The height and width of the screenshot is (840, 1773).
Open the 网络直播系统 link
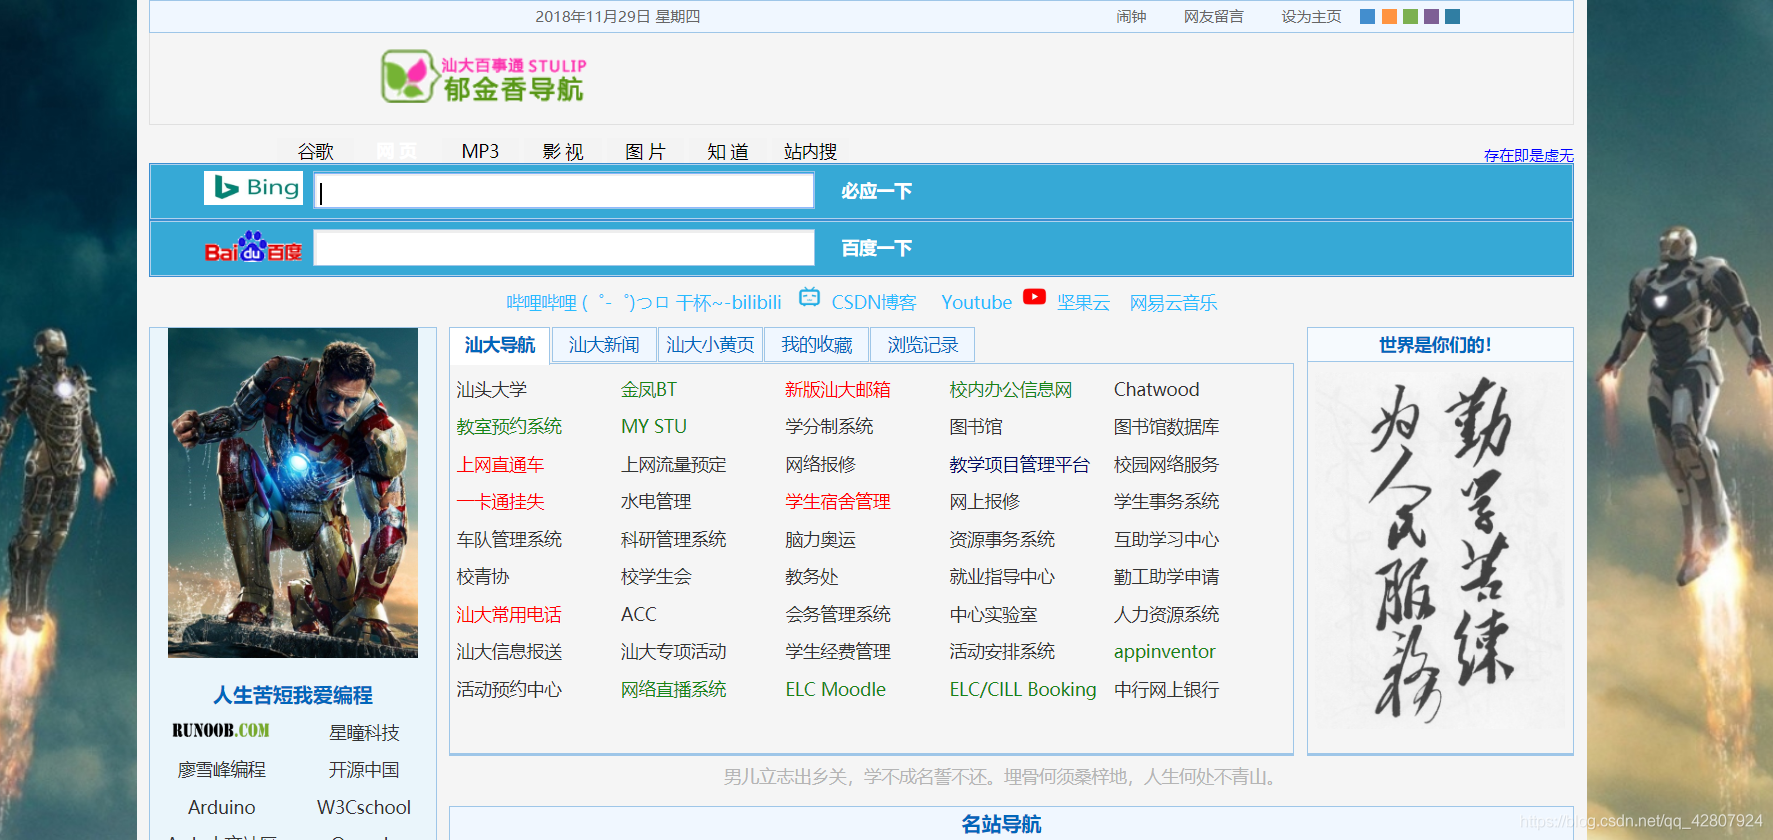tap(674, 689)
